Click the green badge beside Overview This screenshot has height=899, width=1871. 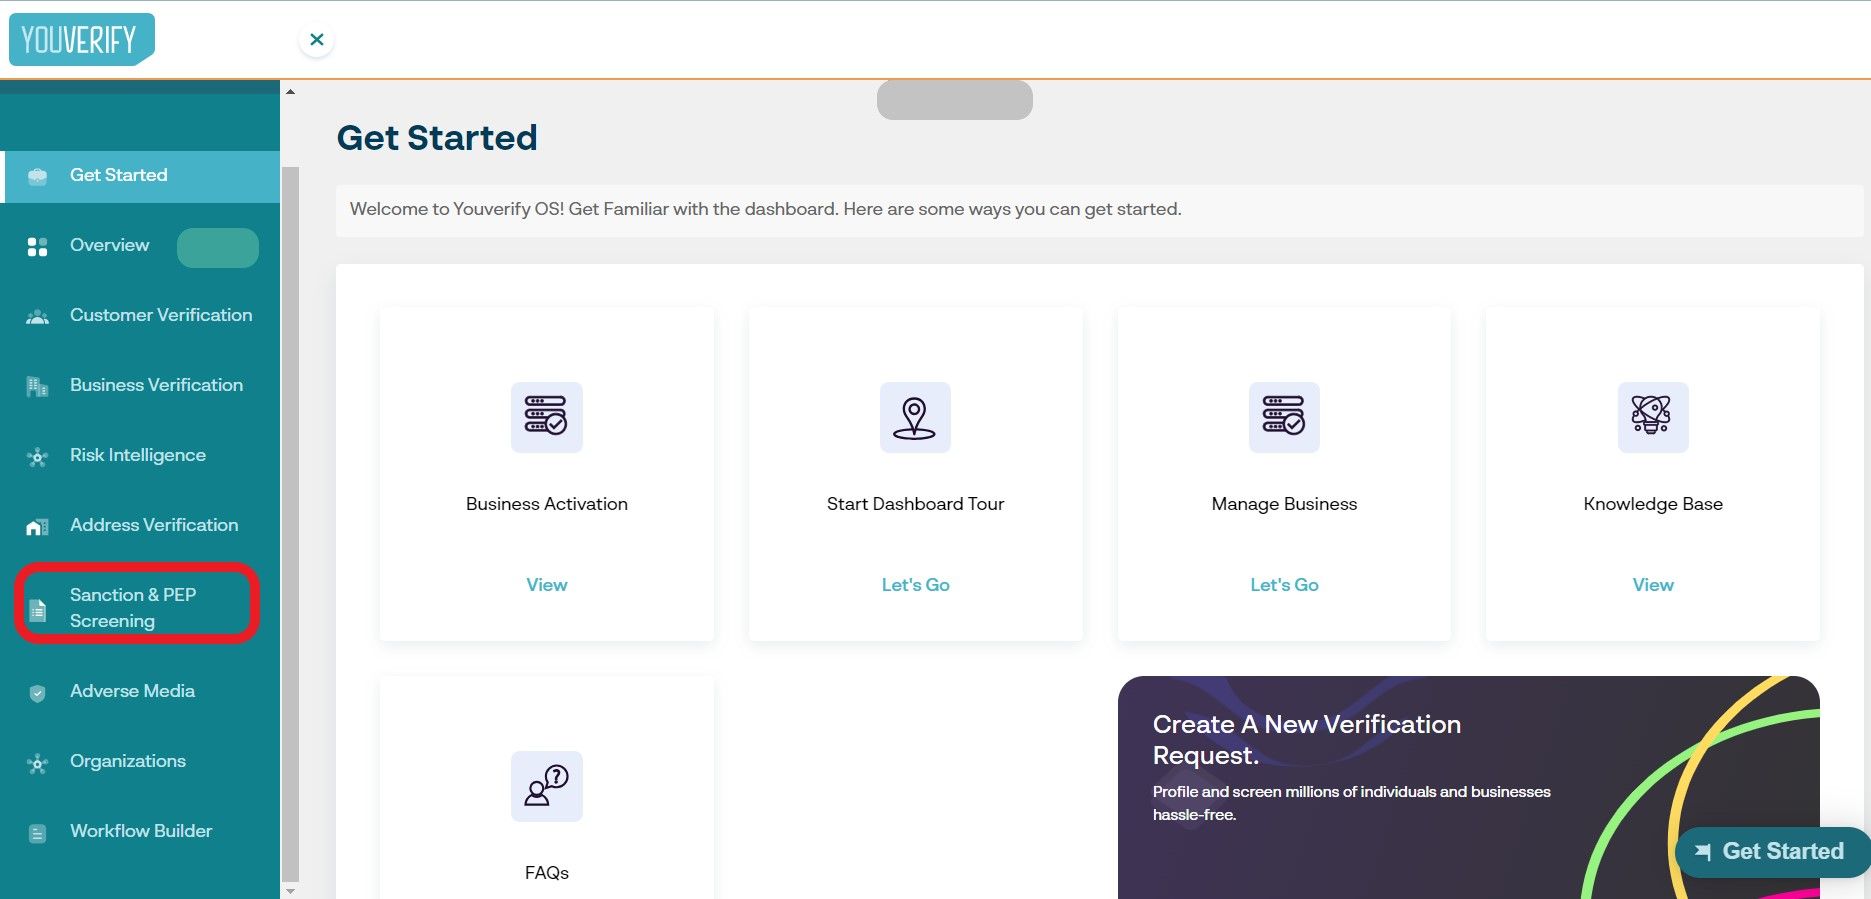point(218,248)
